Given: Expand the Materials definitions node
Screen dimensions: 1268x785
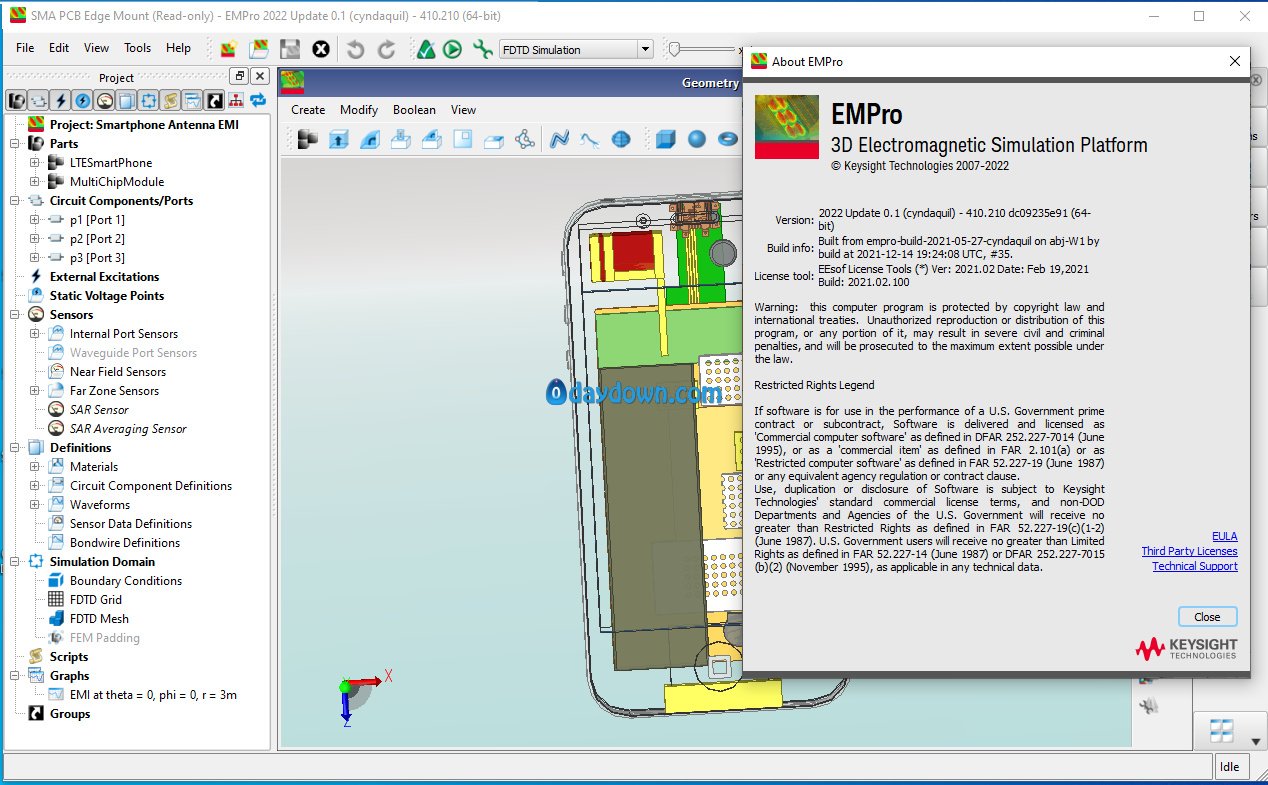Looking at the screenshot, I should (x=35, y=467).
